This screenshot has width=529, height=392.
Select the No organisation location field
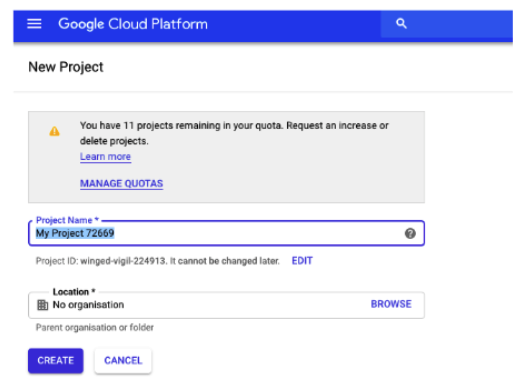(x=226, y=305)
